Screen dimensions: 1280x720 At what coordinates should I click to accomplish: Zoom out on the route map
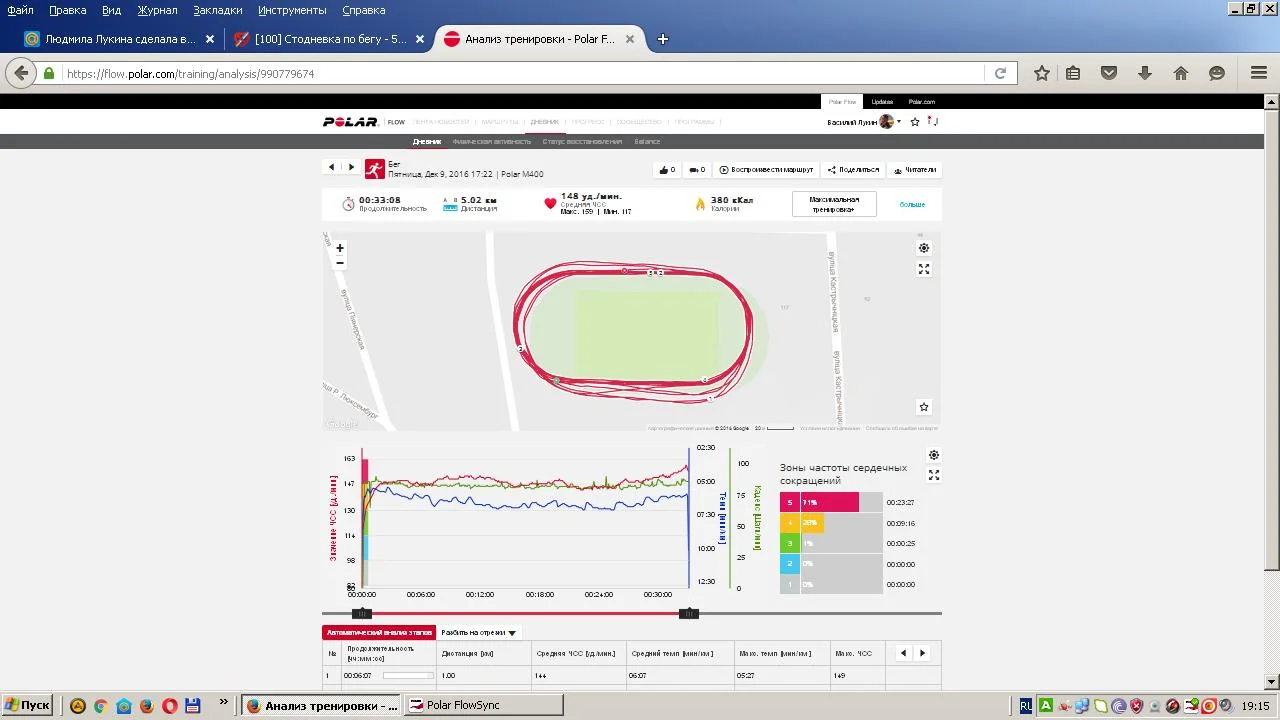pos(340,263)
